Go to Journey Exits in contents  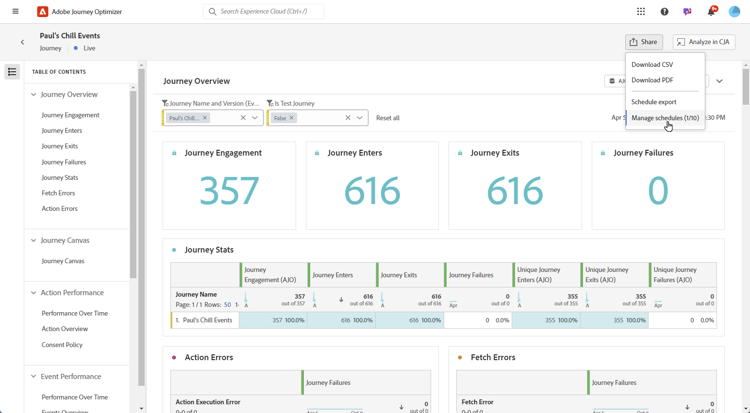click(59, 146)
